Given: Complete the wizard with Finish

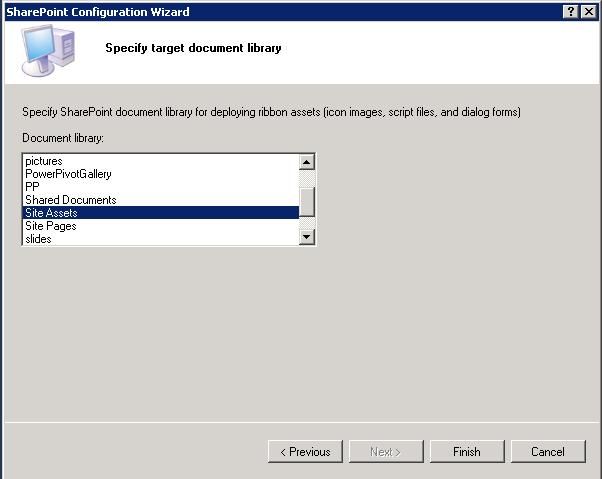Looking at the screenshot, I should [467, 452].
